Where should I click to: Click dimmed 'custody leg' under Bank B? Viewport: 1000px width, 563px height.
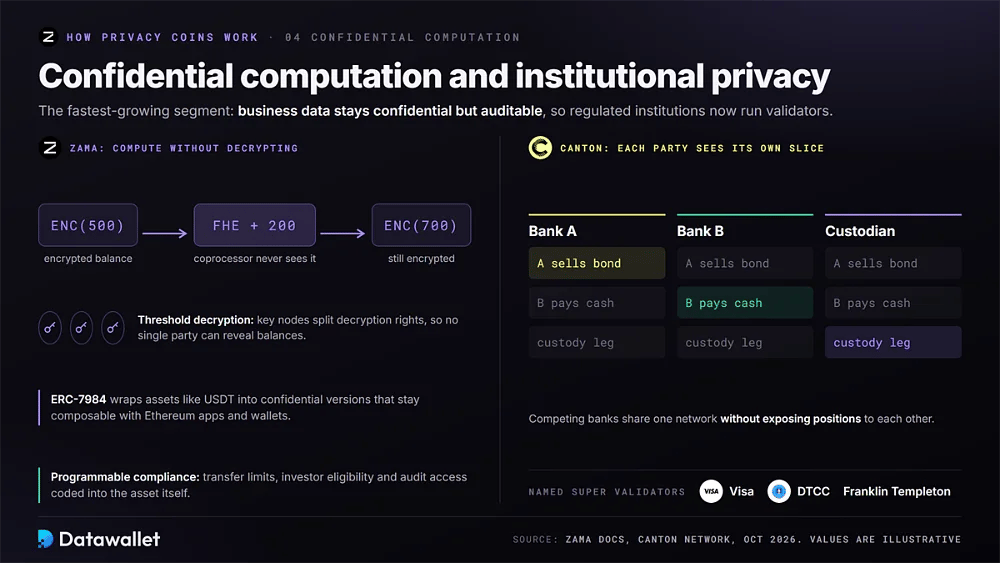pos(745,342)
